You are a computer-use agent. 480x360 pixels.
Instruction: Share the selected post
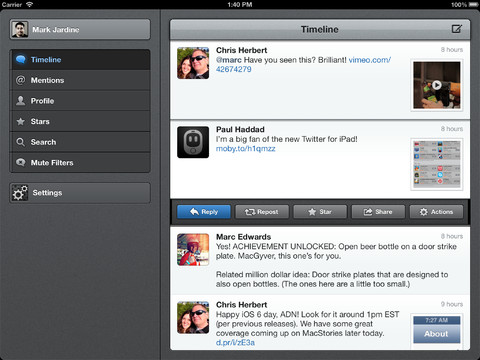[378, 212]
